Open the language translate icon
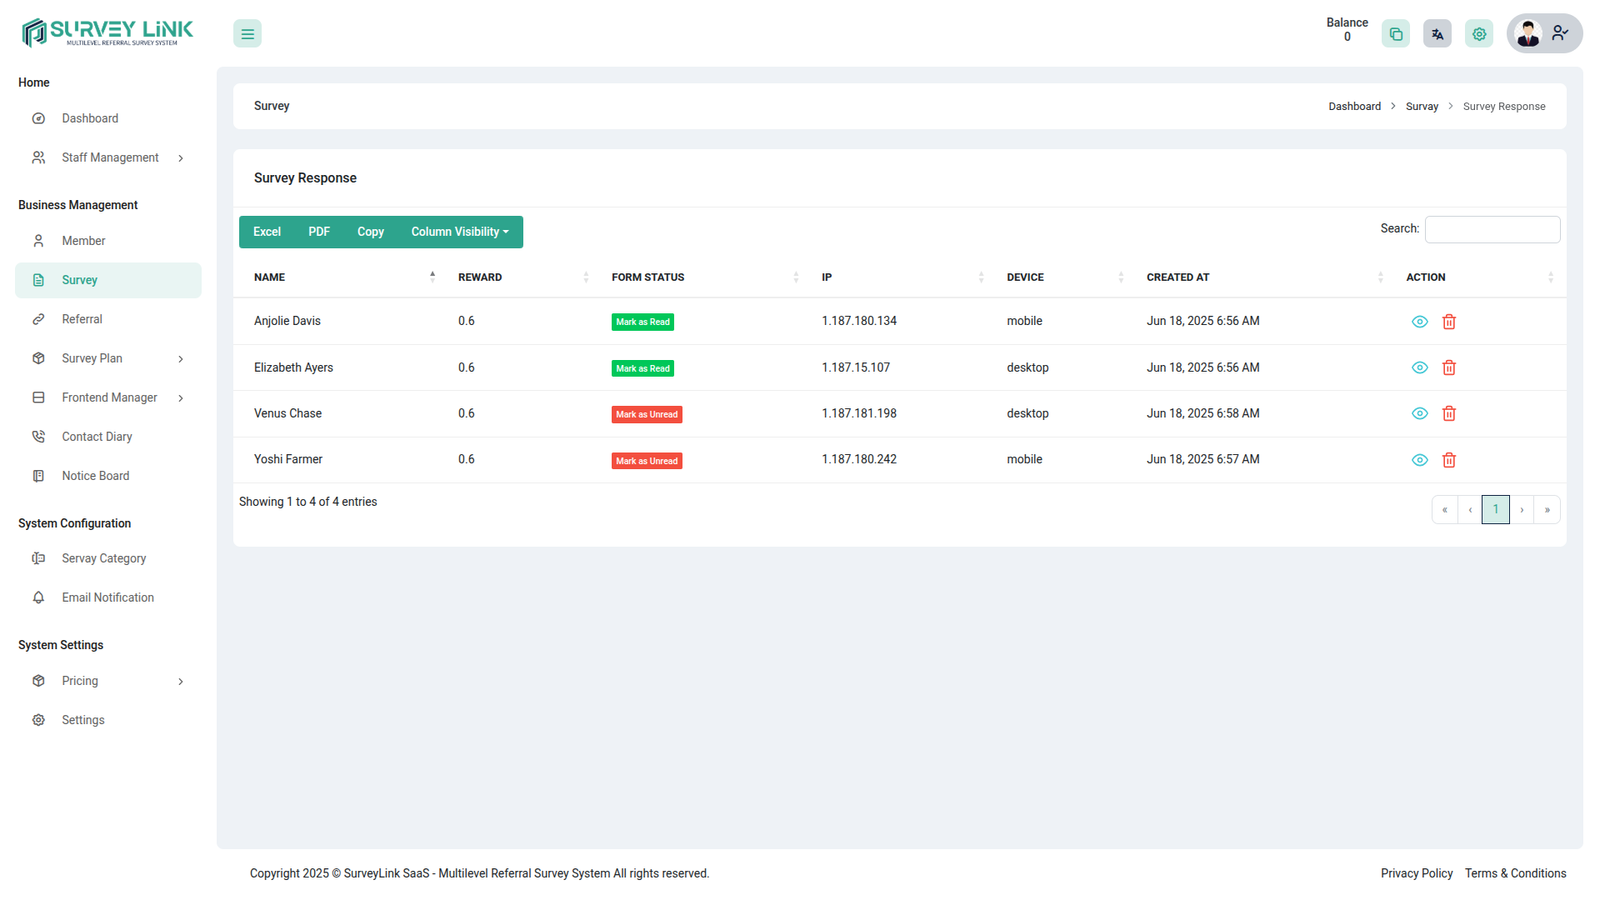Viewport: 1600px width, 900px height. coord(1437,34)
